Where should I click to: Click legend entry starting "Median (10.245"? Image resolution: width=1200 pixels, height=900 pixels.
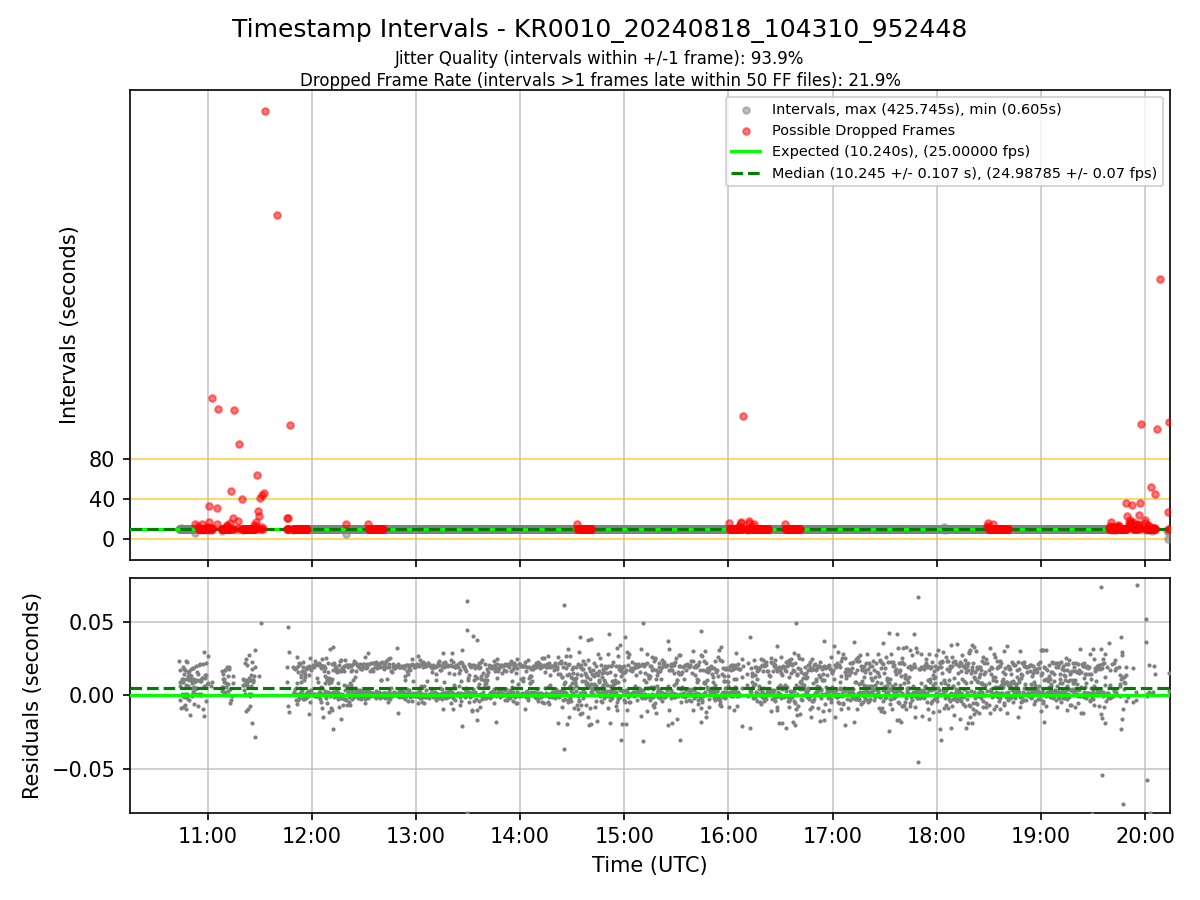(x=964, y=174)
